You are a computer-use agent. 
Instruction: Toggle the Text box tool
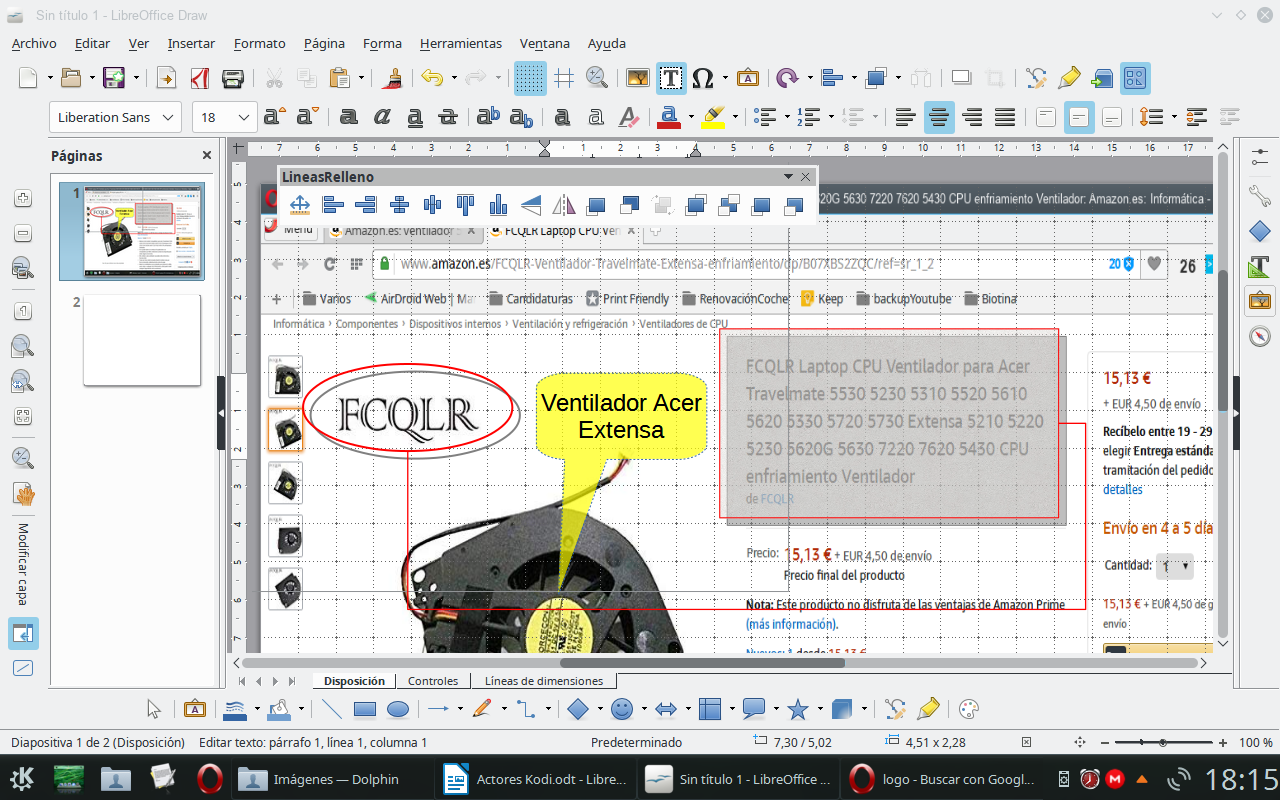(x=670, y=78)
